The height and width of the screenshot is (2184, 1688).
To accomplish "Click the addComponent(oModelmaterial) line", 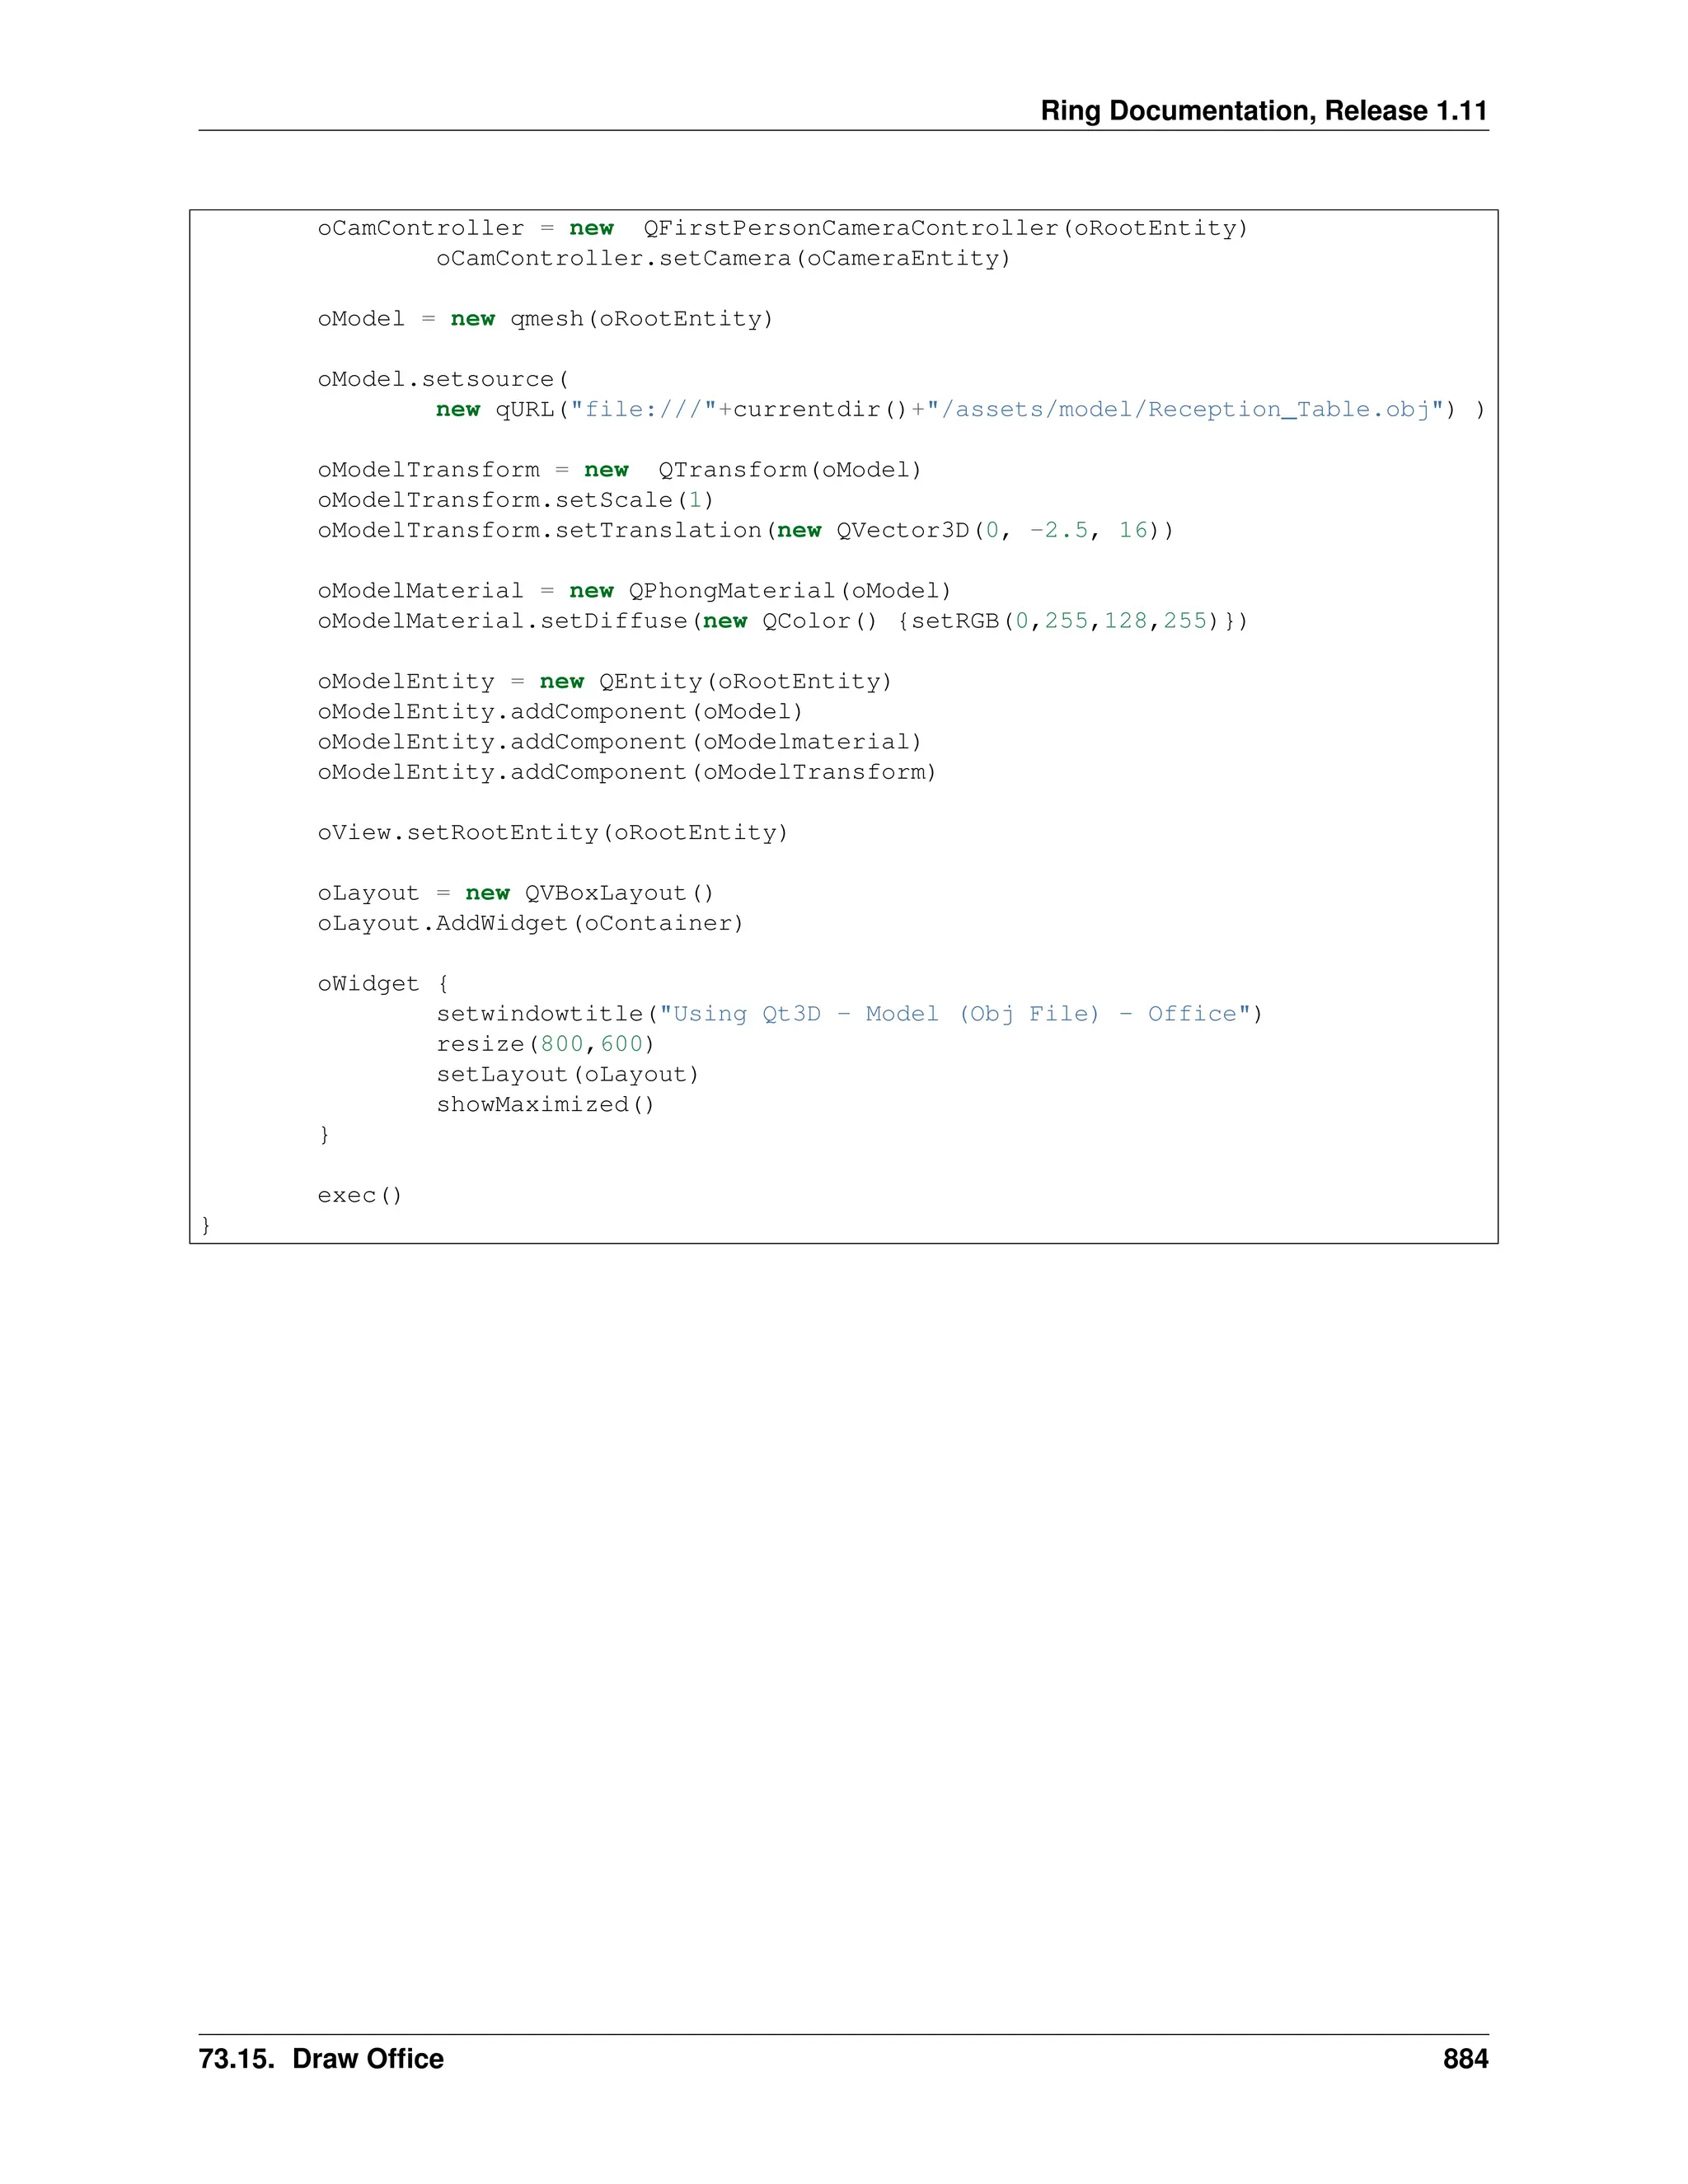I will 619,742.
